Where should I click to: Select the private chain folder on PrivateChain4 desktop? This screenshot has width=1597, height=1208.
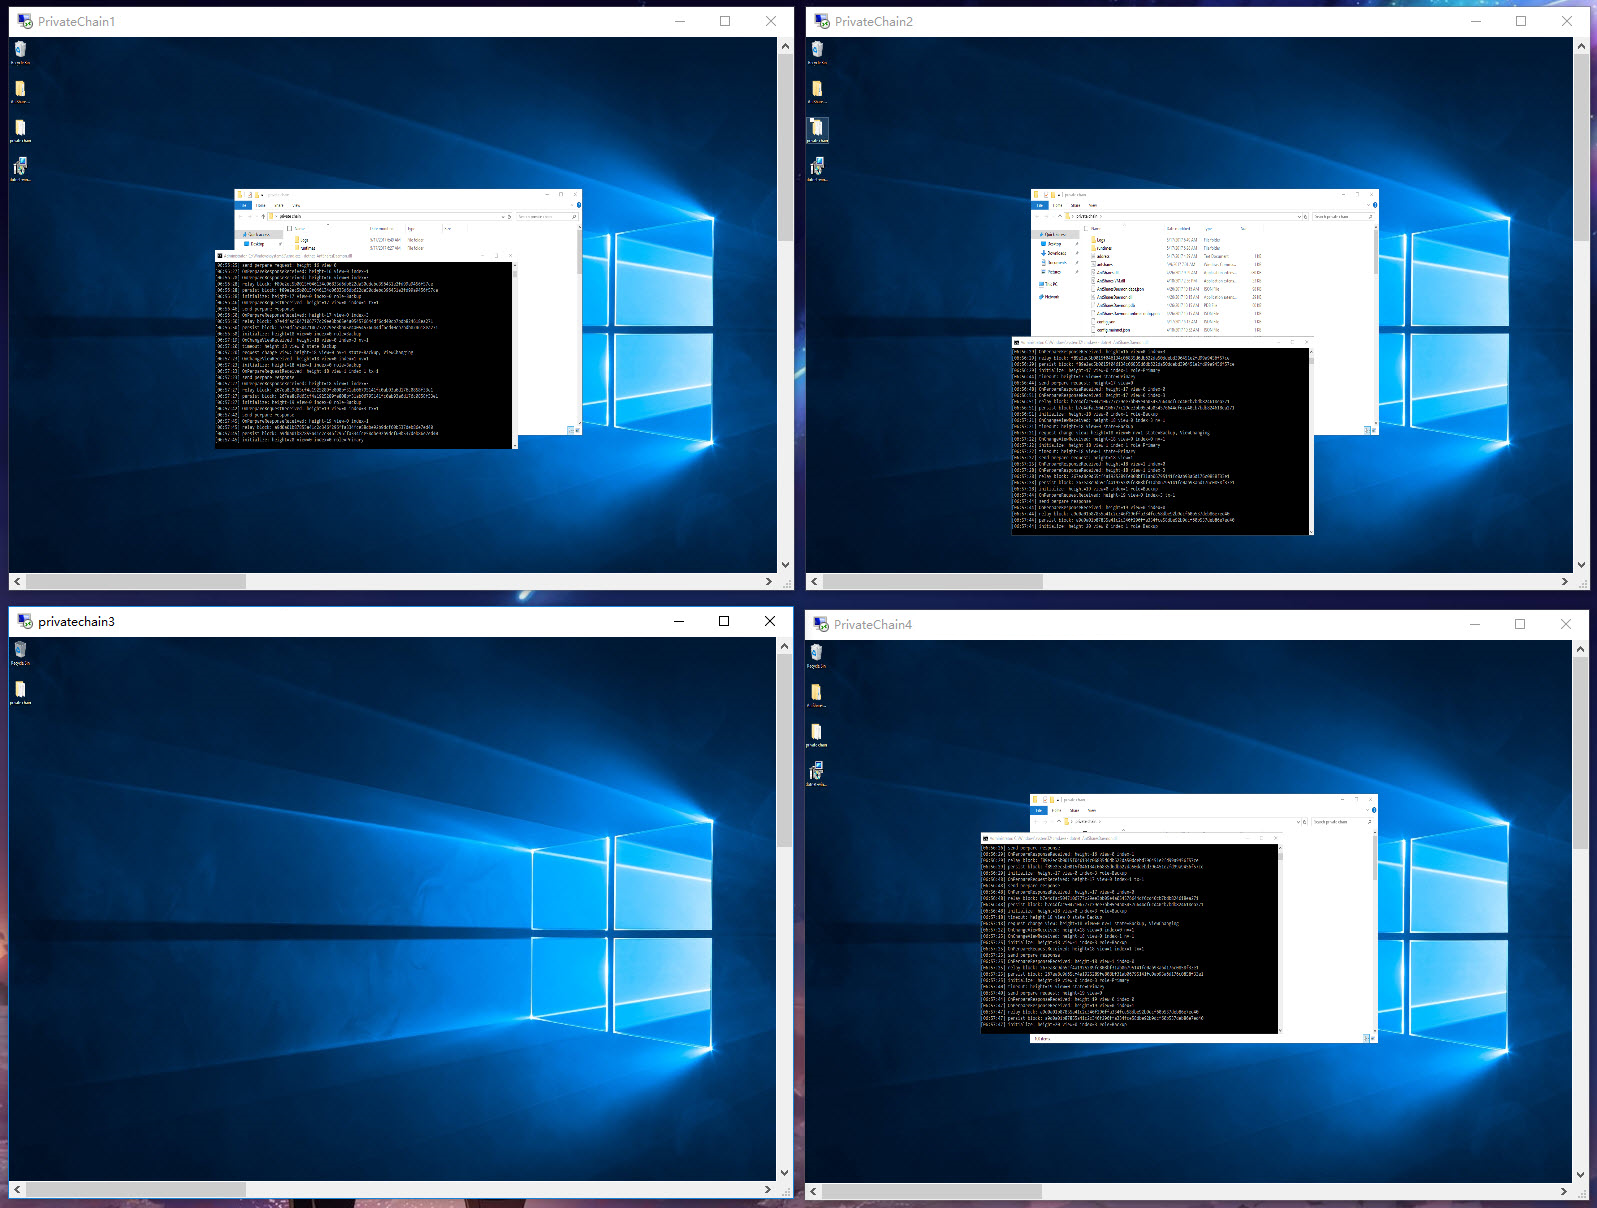pos(816,734)
